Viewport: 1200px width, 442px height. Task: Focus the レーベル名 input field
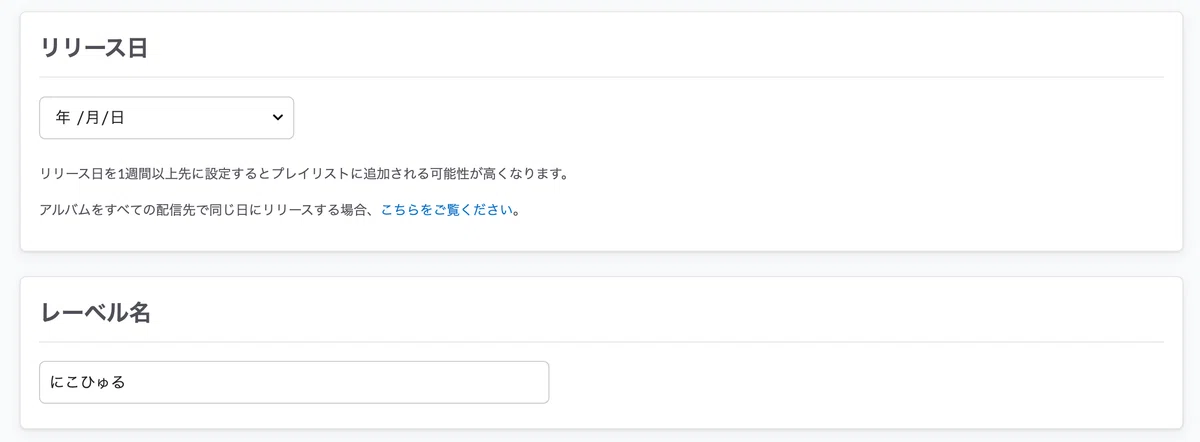pos(294,382)
